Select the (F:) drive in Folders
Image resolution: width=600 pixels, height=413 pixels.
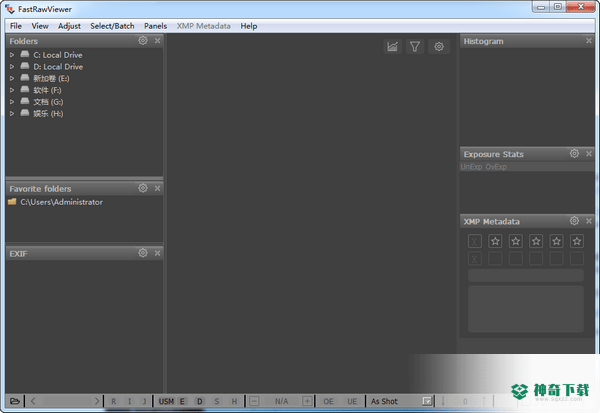point(47,90)
